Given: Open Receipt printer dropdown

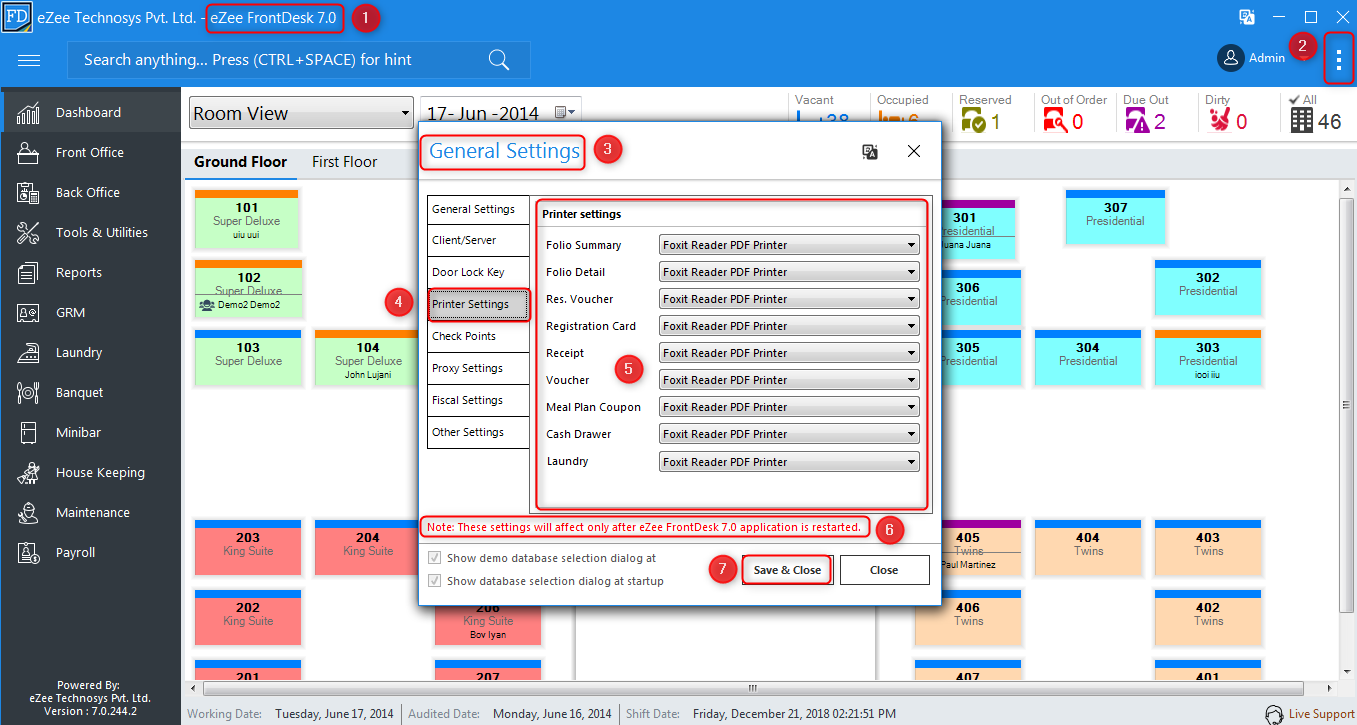Looking at the screenshot, I should point(789,353).
